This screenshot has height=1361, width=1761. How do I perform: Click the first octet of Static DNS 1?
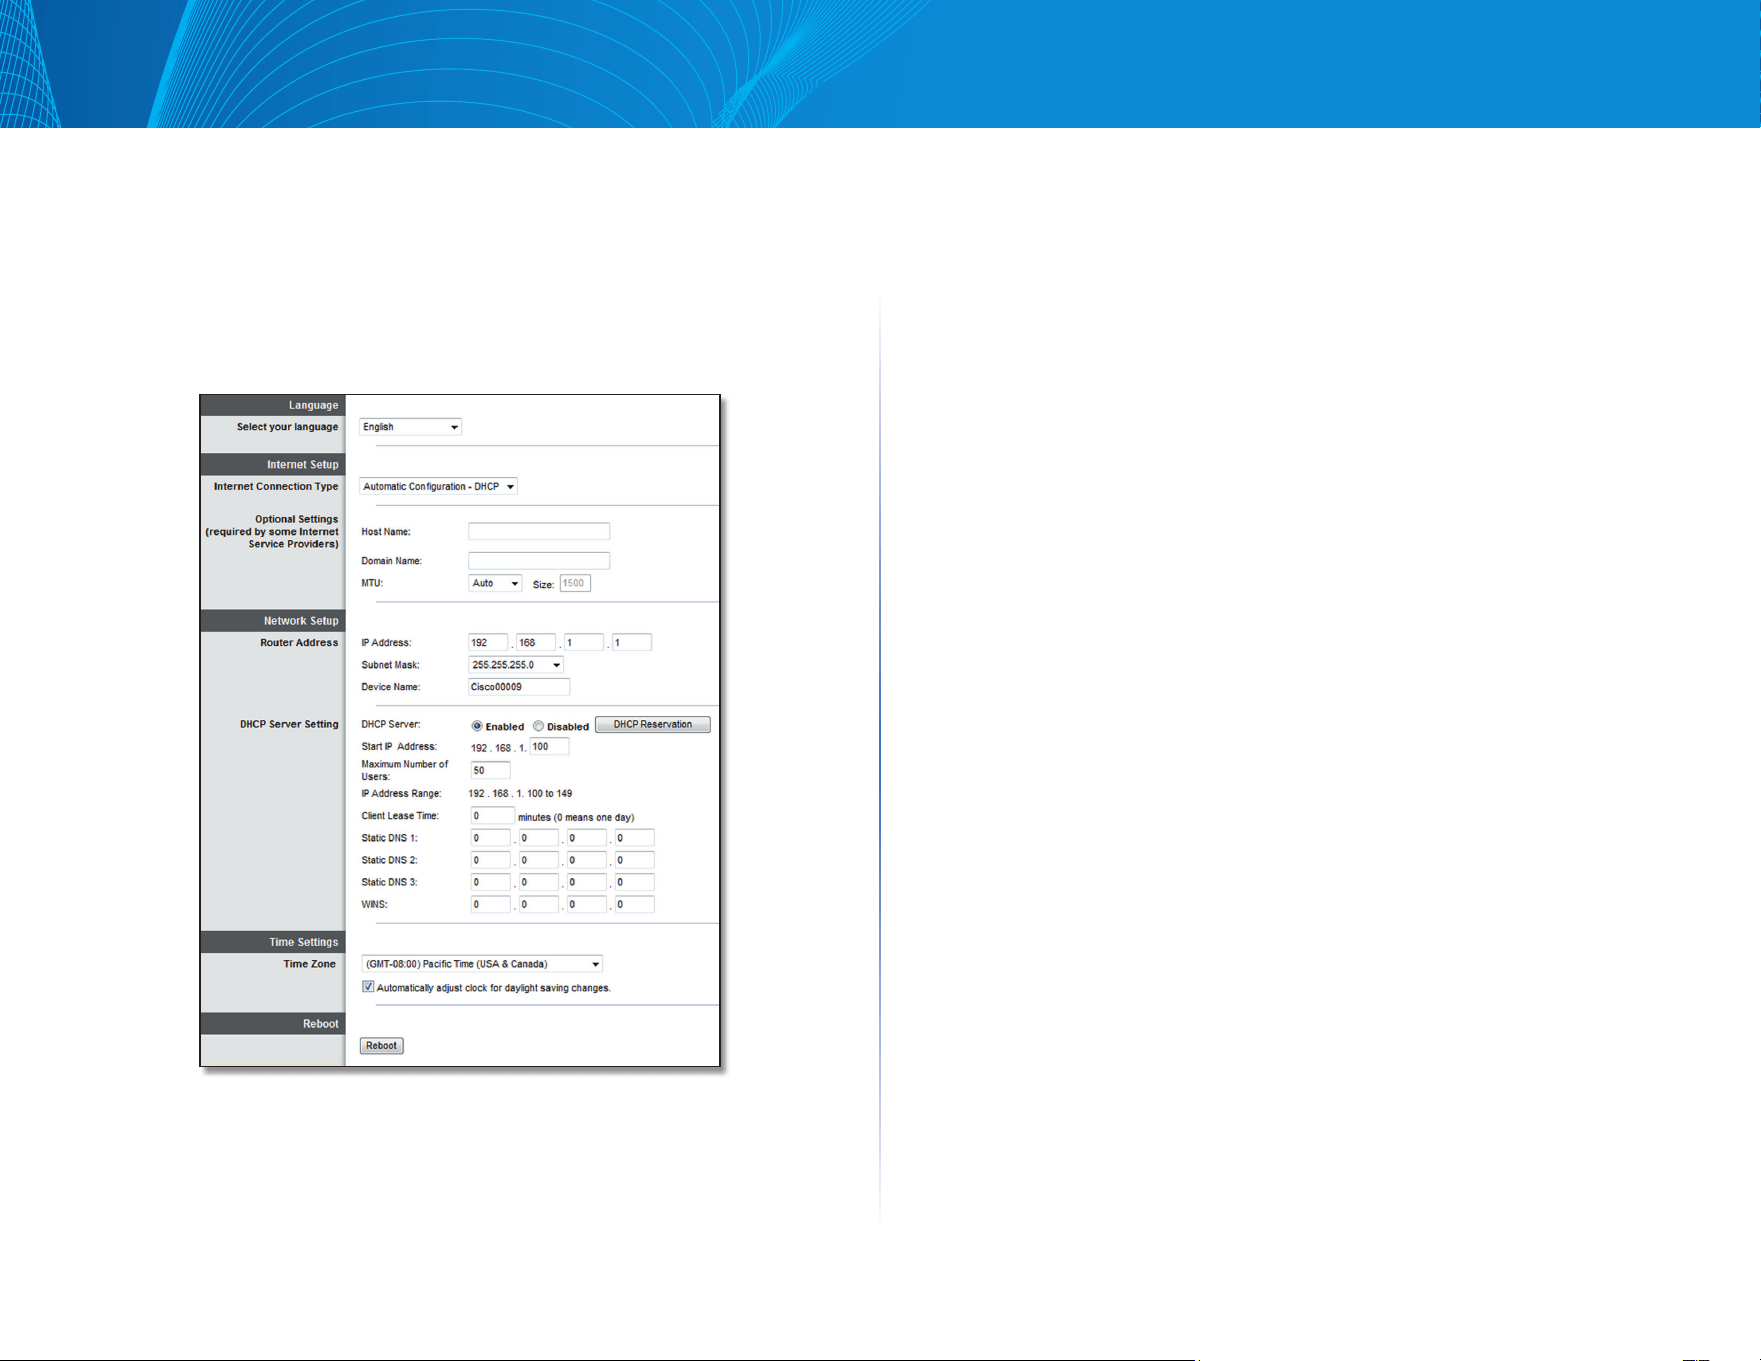pos(490,838)
